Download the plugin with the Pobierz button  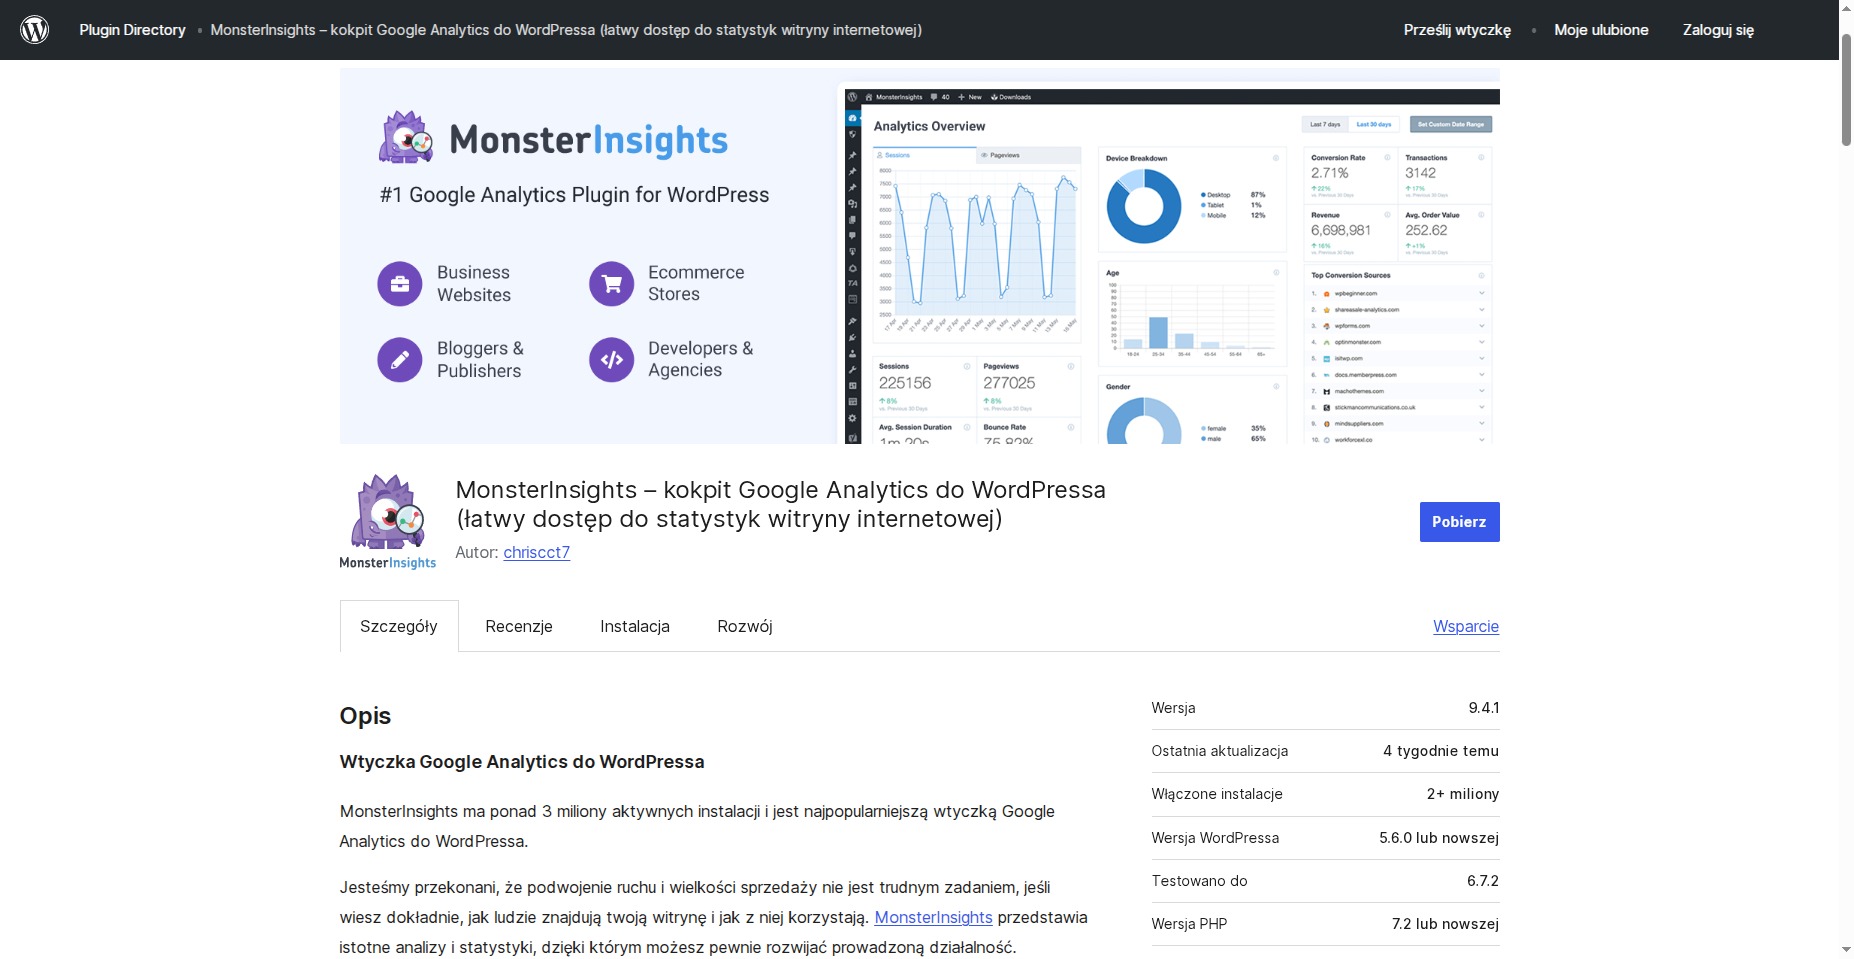tap(1459, 522)
